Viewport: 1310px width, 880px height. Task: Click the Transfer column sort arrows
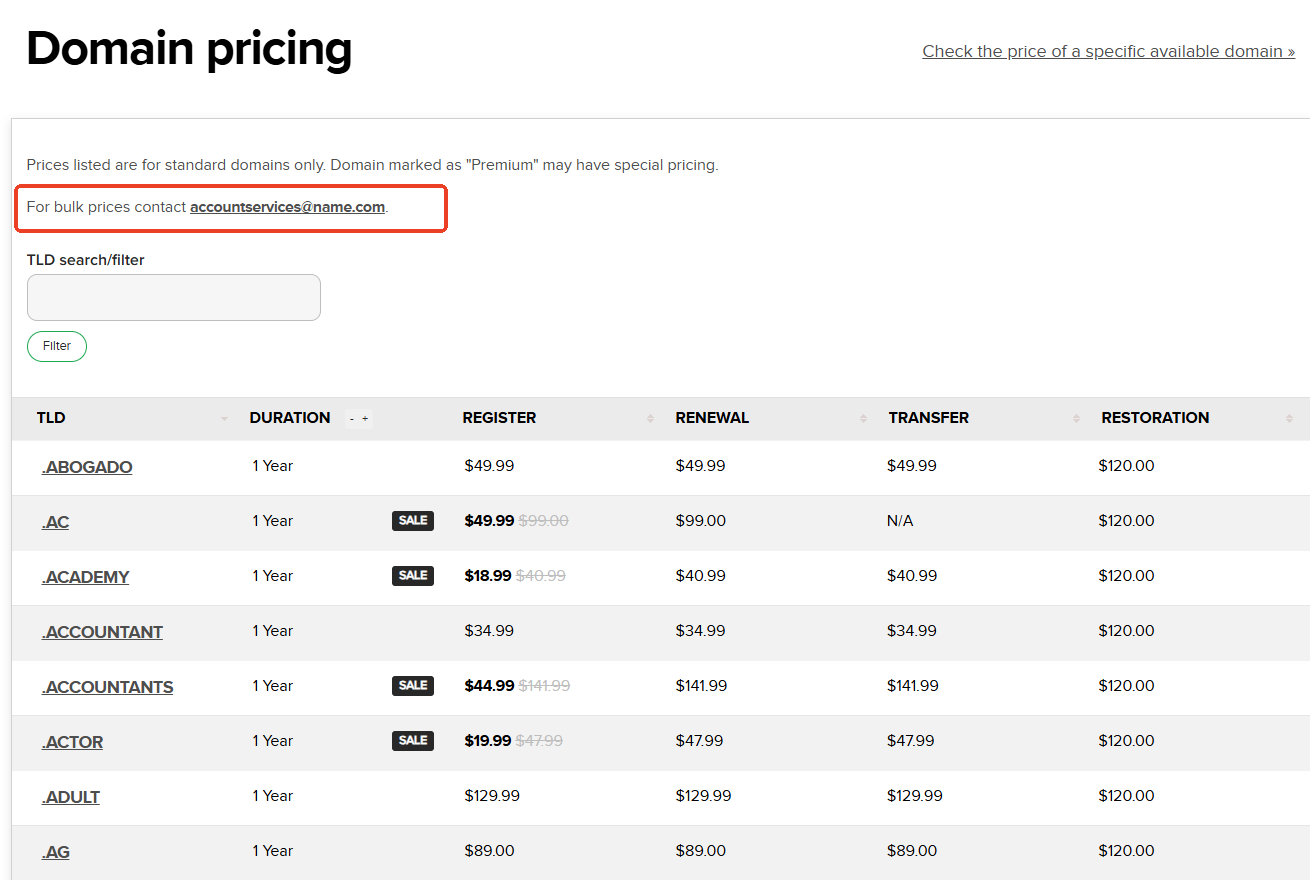coord(1076,419)
